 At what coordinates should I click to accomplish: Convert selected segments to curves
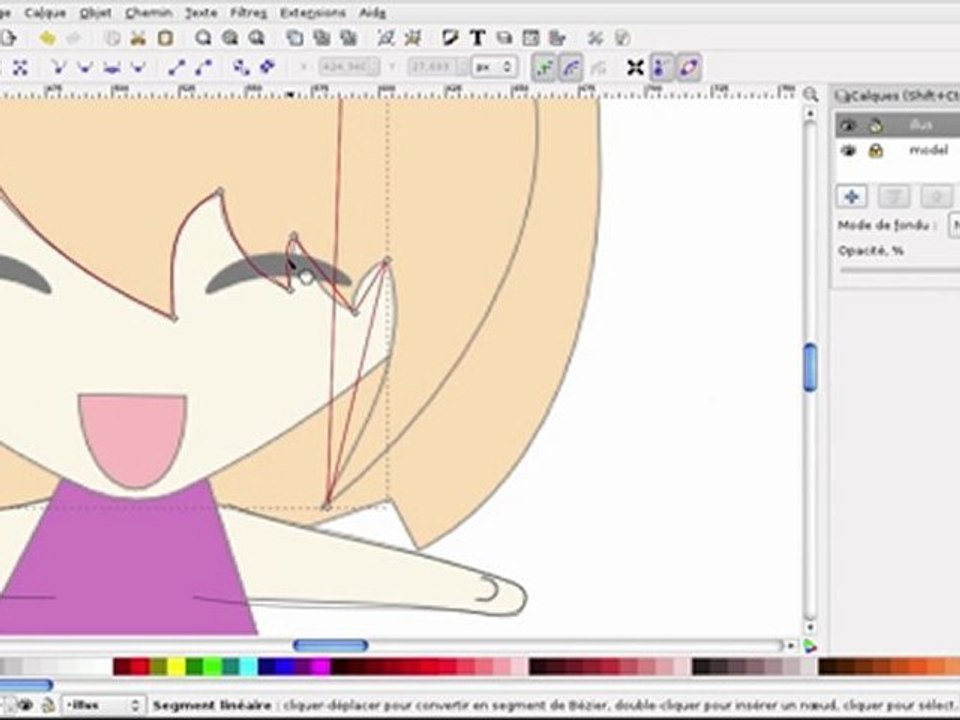coord(203,67)
